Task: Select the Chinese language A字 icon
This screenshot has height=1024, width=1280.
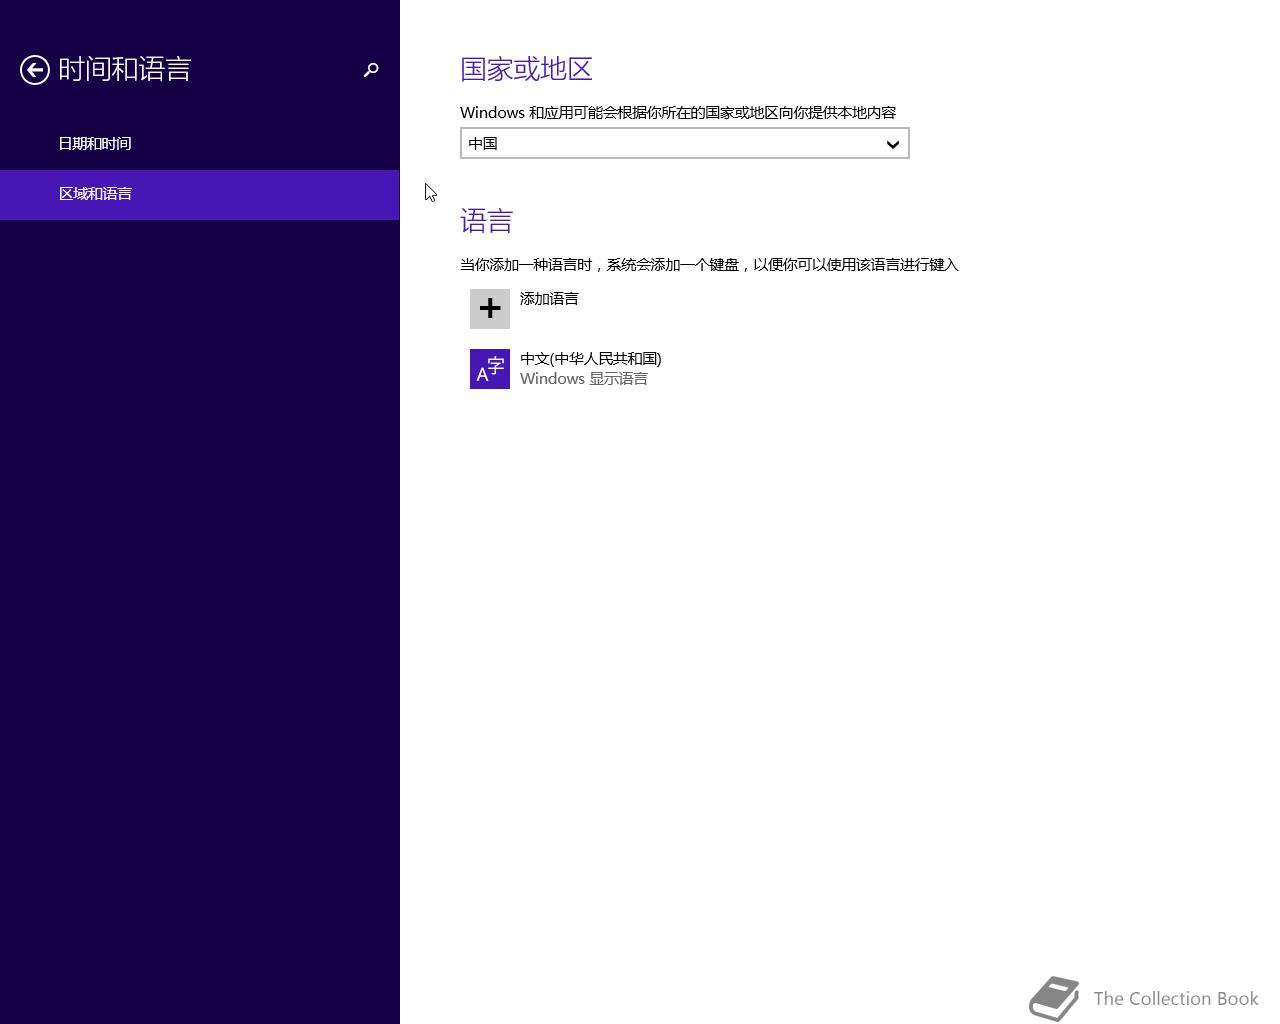Action: click(490, 369)
